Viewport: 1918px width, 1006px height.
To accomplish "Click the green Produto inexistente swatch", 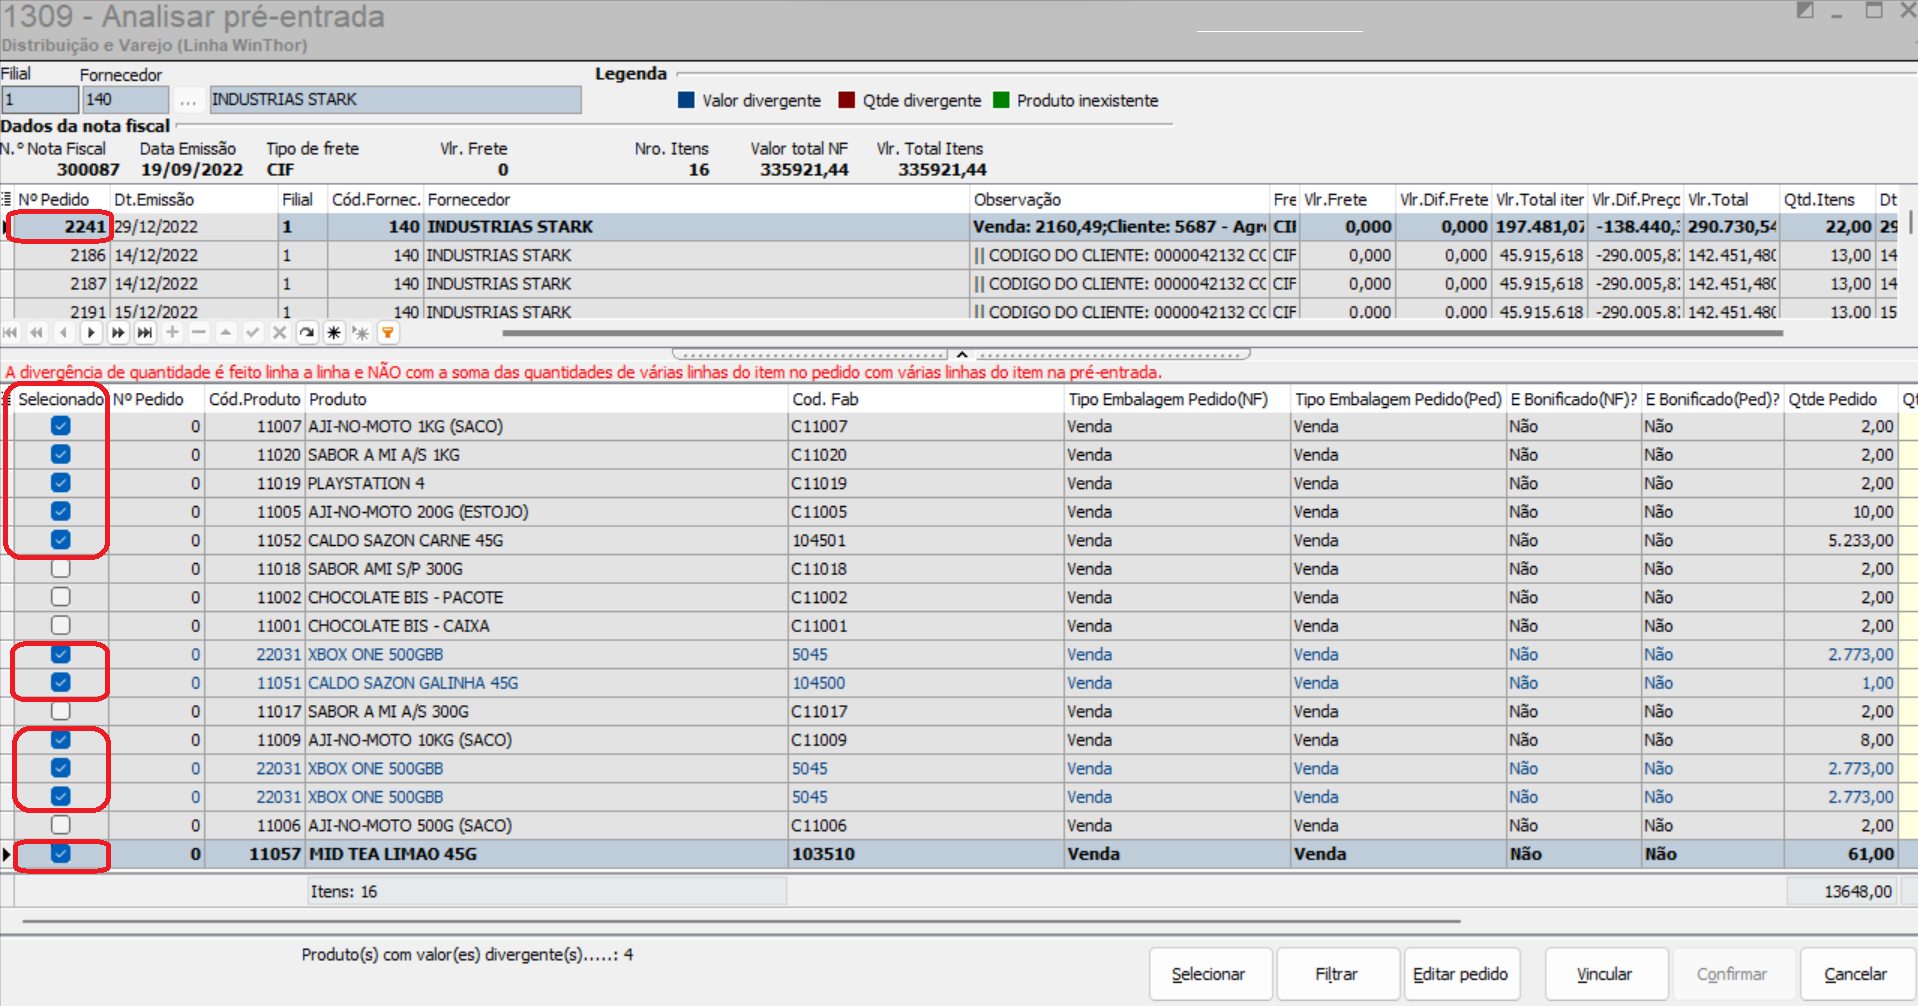I will pyautogui.click(x=1001, y=100).
